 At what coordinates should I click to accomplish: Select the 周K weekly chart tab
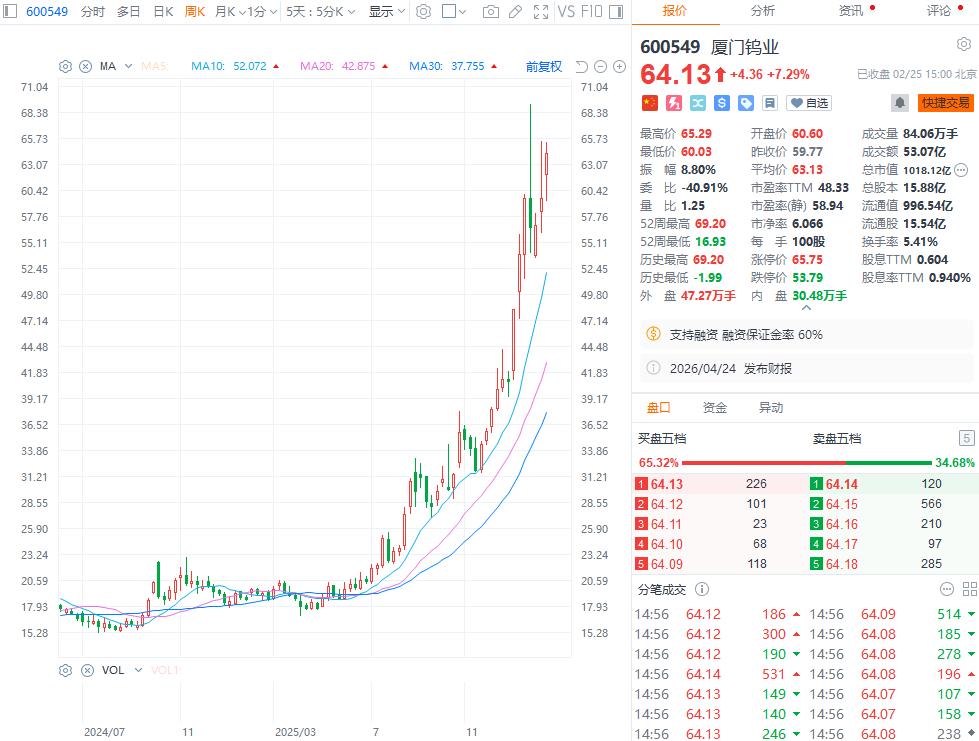point(195,11)
